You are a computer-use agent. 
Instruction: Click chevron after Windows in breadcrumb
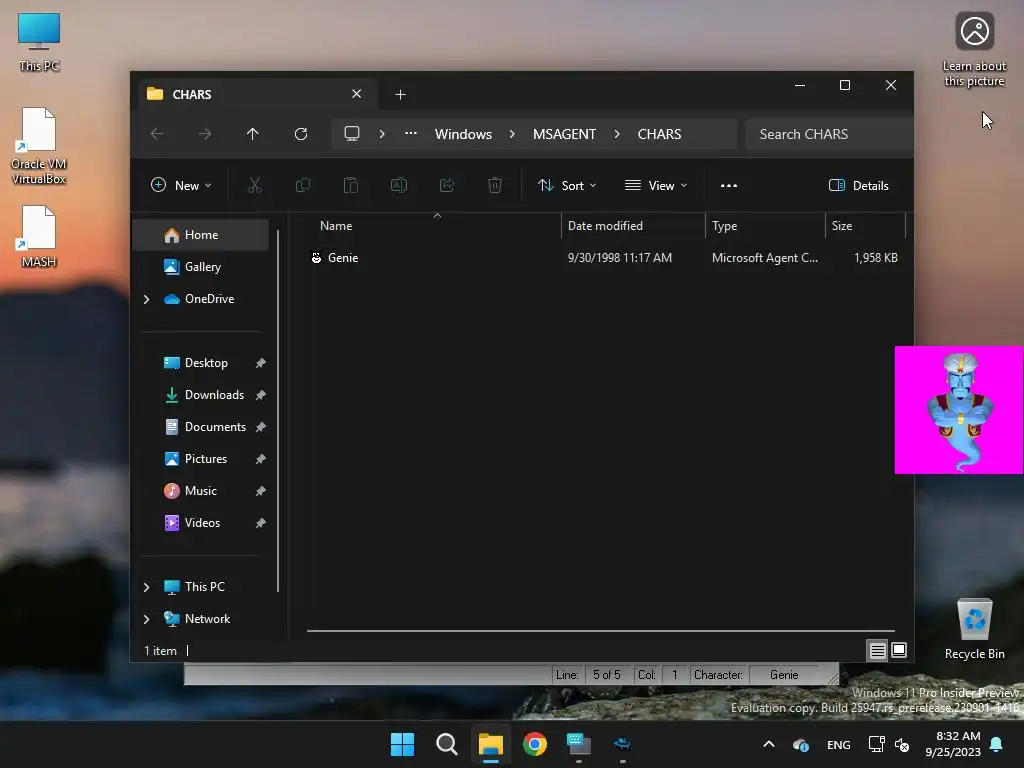point(512,134)
